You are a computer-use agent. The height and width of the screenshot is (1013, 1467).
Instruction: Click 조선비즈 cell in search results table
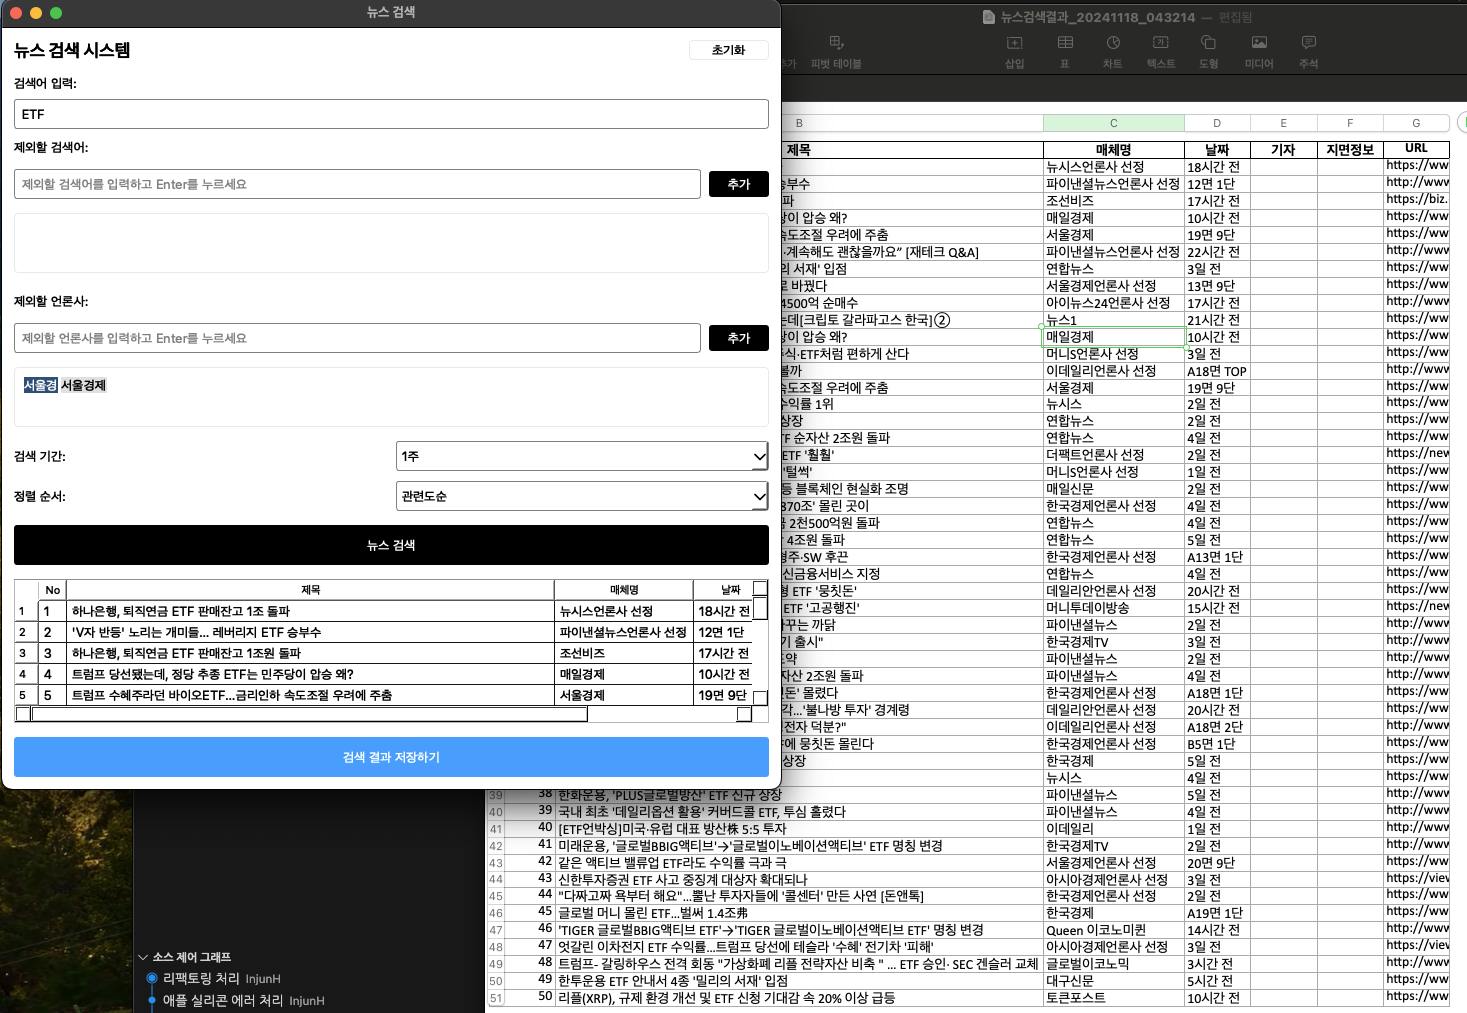coord(624,653)
